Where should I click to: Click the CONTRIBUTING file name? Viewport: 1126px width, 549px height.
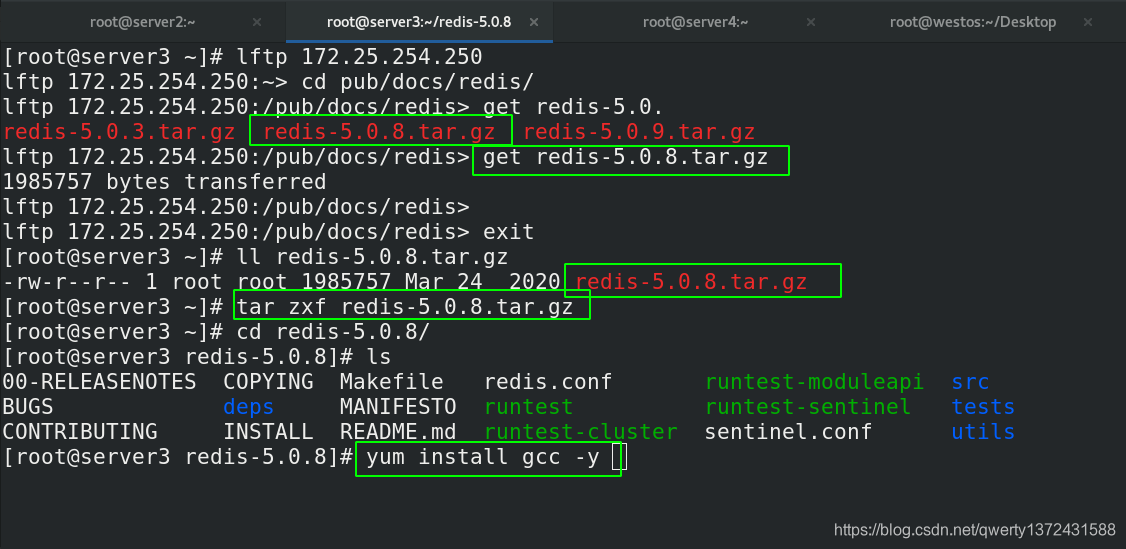(x=80, y=432)
